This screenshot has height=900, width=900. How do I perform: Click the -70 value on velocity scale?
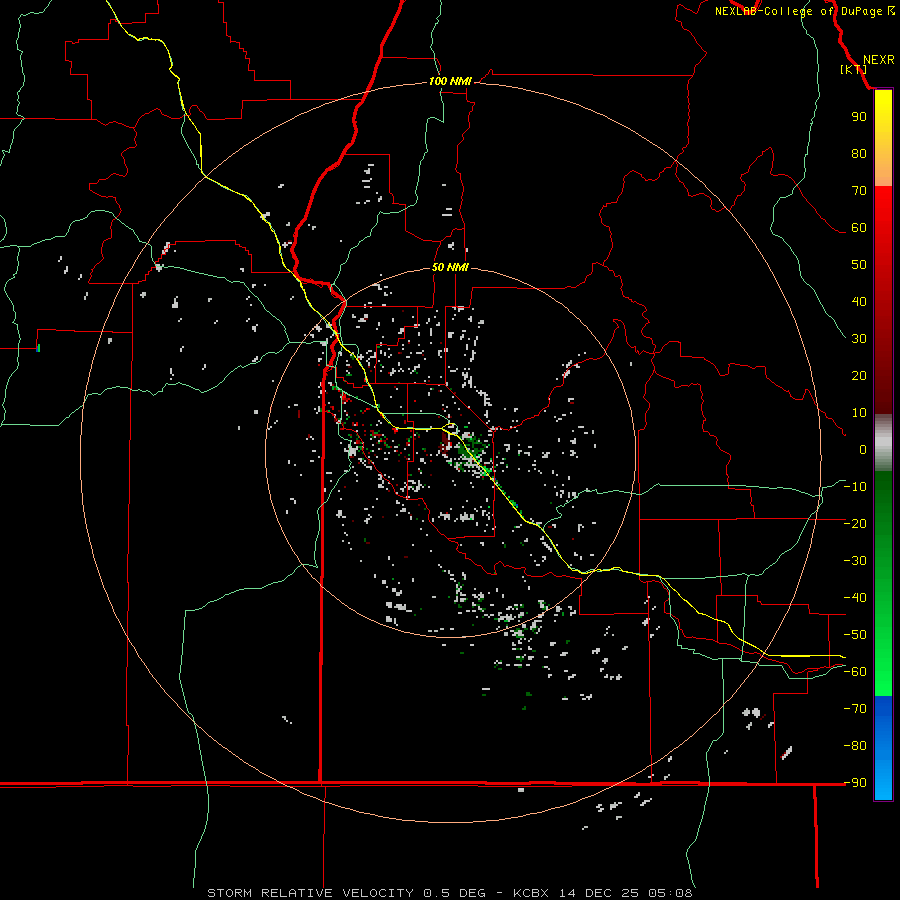[x=855, y=708]
